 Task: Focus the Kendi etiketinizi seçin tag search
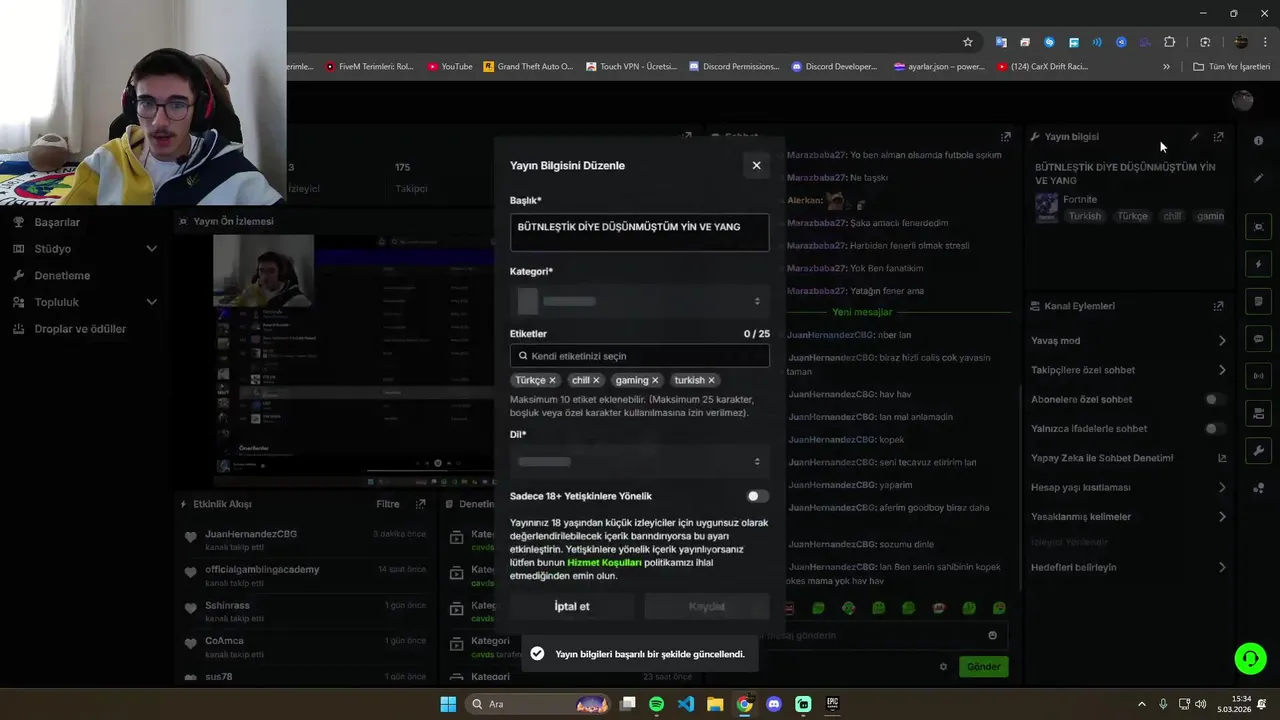pos(639,356)
